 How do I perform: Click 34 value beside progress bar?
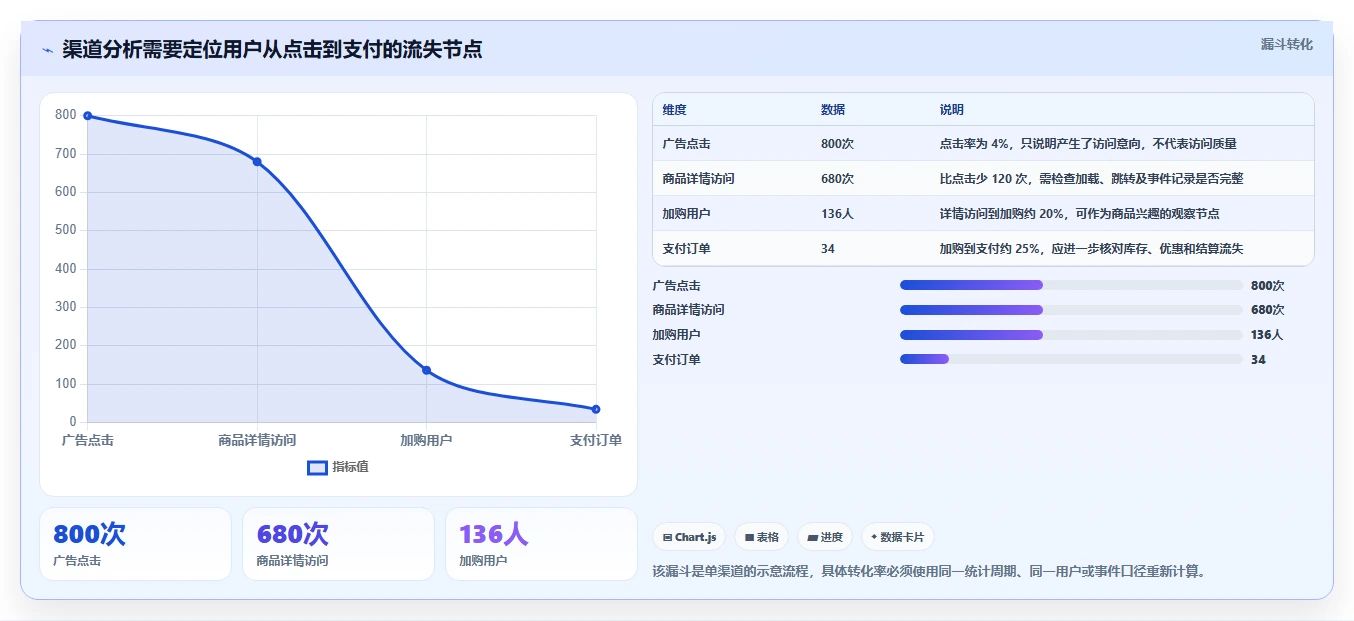(x=1258, y=359)
